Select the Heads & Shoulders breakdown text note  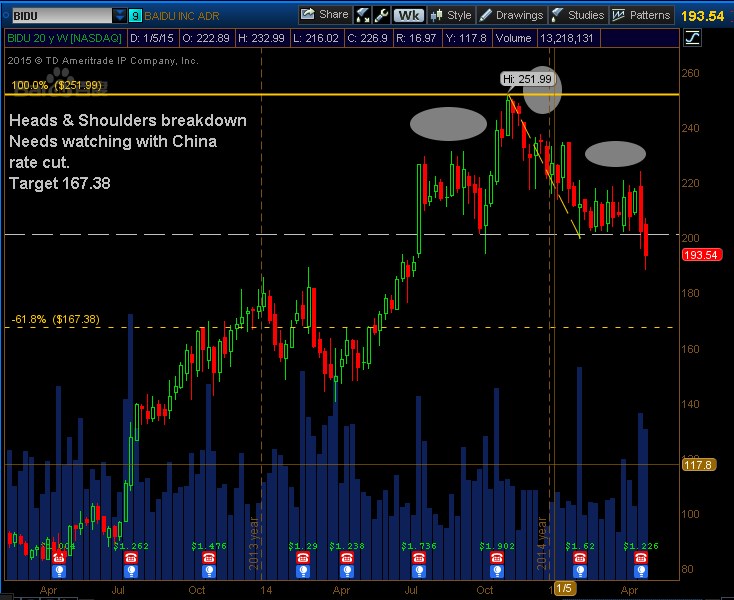coord(128,120)
